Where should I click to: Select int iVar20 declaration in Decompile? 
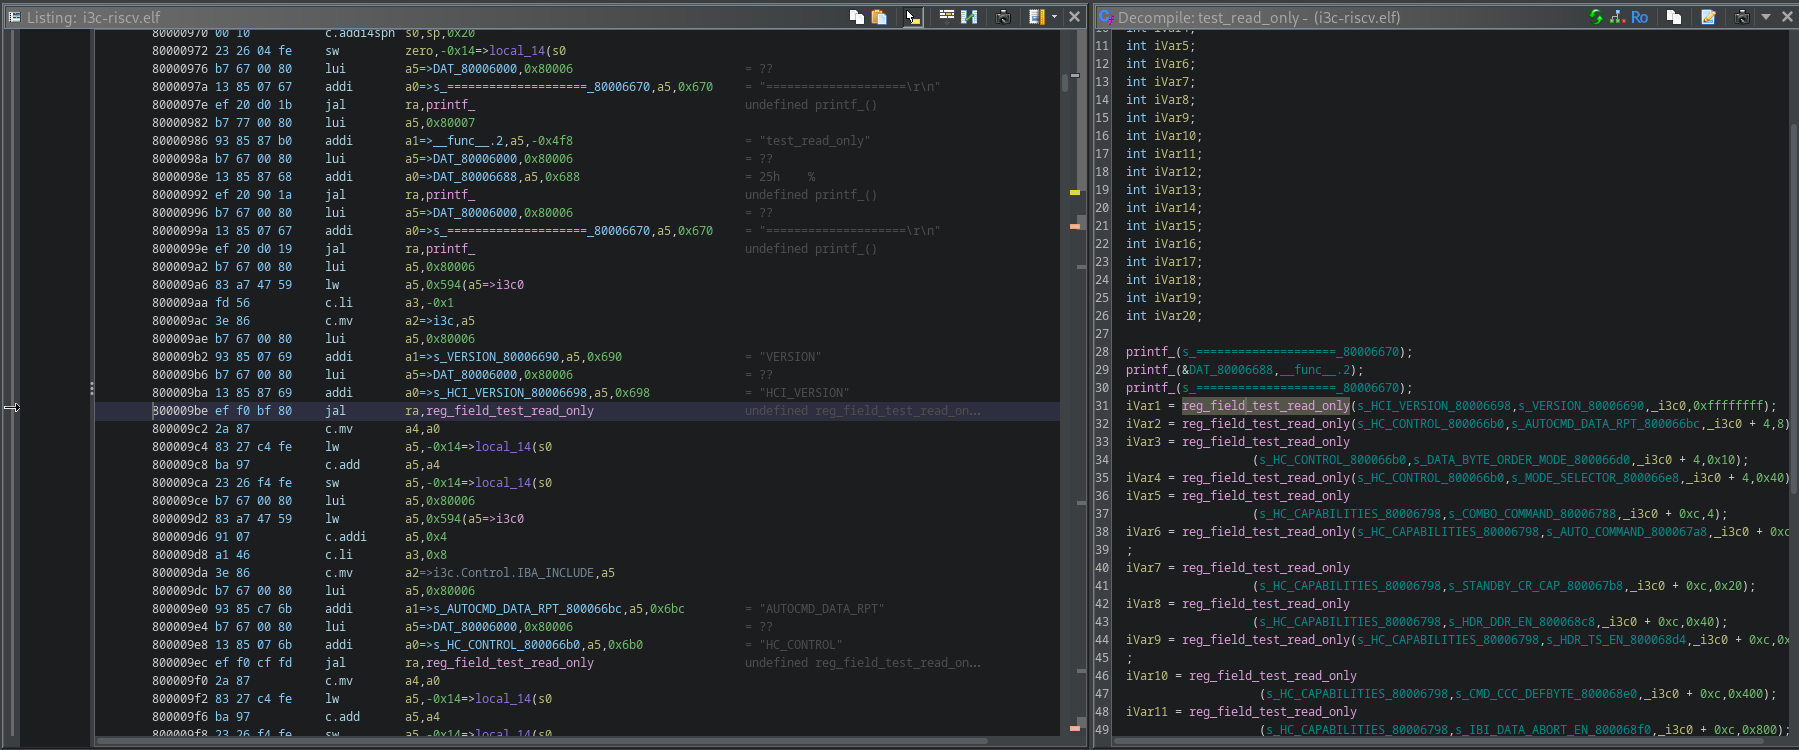point(1164,316)
